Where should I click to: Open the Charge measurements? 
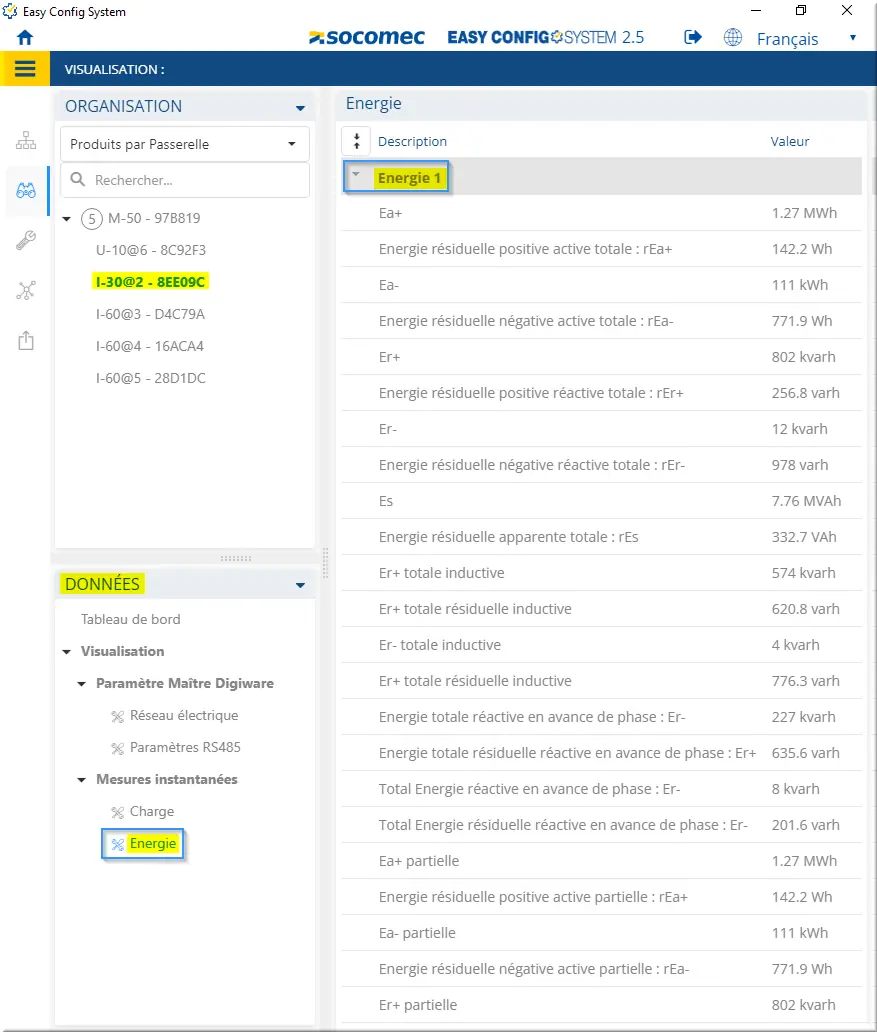[152, 812]
